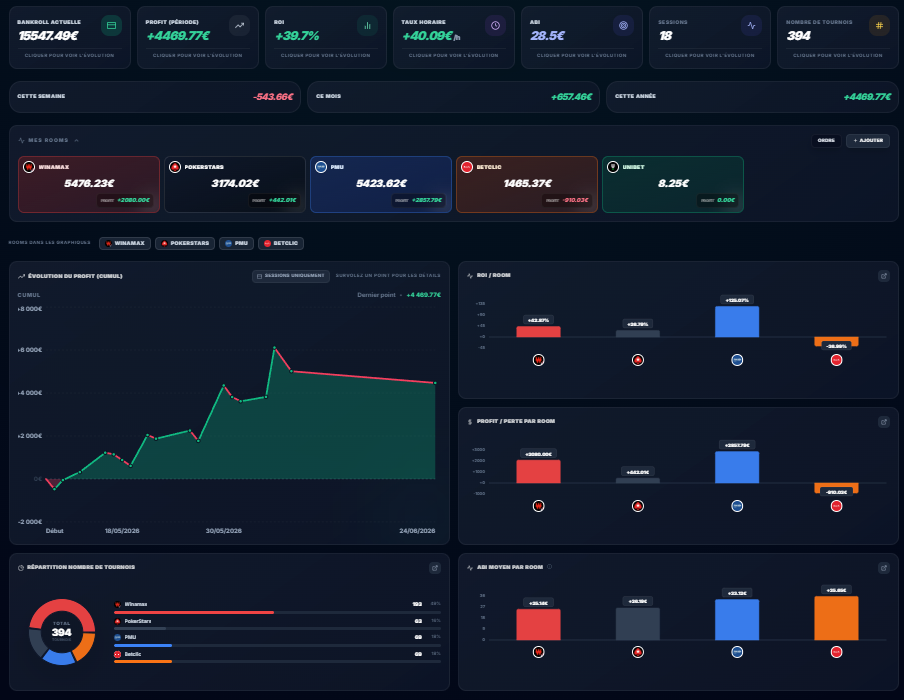
Task: Click the 24/06/2026 date label on profit chart
Action: click(x=417, y=530)
